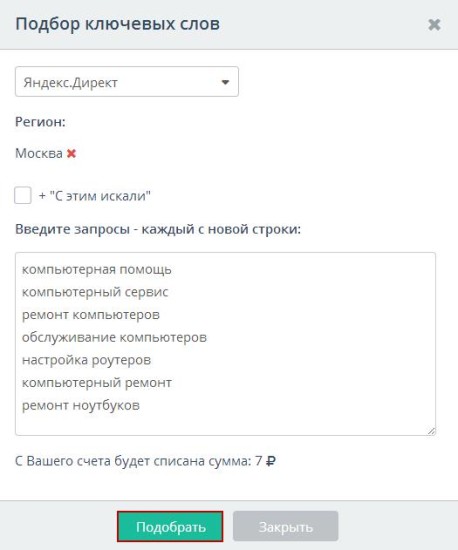Place cursor on "ремонт ноутбуков" line
Image resolution: width=458 pixels, height=550 pixels.
coord(81,405)
